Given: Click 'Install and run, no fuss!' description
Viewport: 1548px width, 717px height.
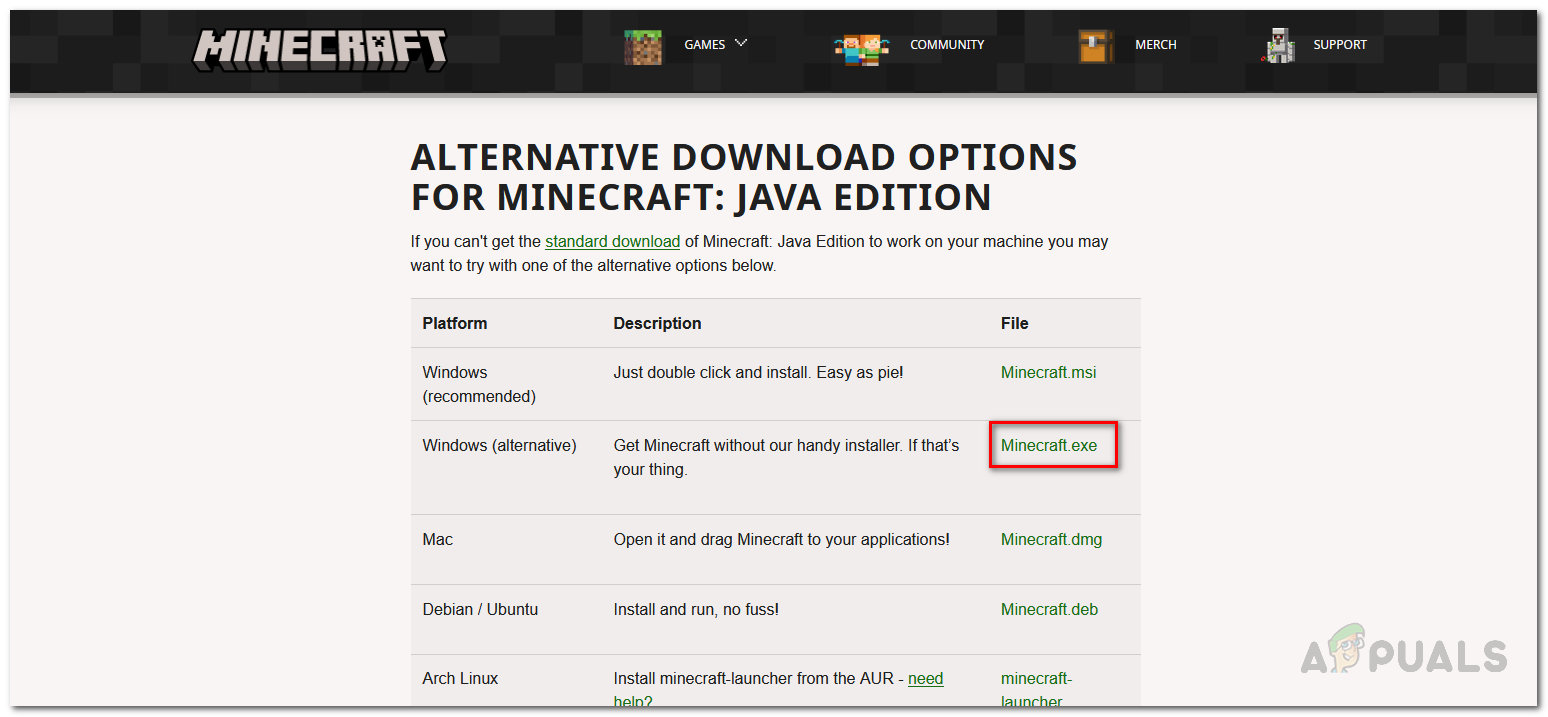Looking at the screenshot, I should [x=696, y=609].
